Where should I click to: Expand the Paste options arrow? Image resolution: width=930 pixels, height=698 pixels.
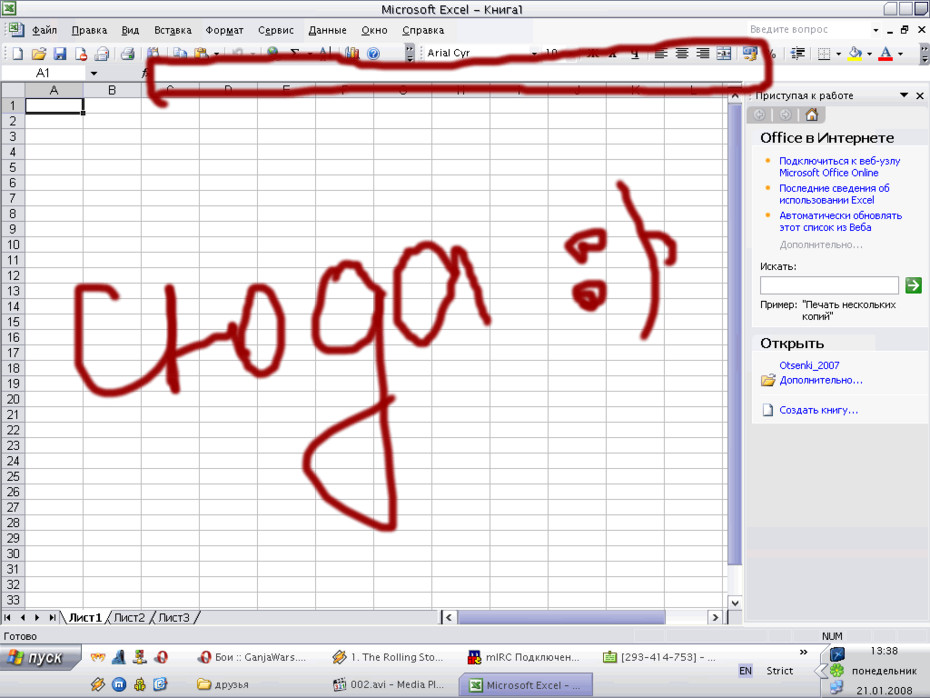216,54
